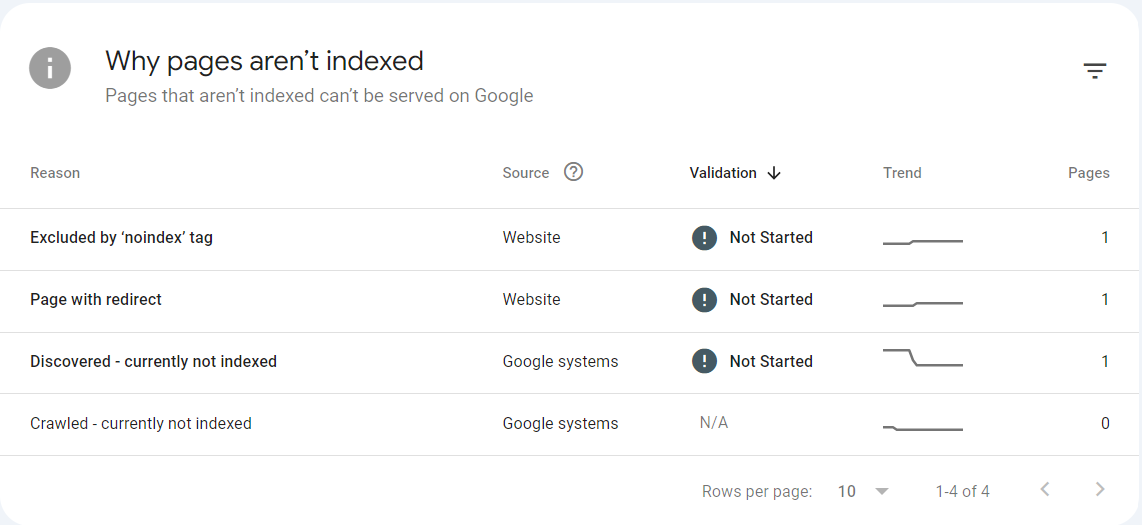Screen dimensions: 1142x525
Task: Click warning icon in noindex tag row
Action: (704, 238)
